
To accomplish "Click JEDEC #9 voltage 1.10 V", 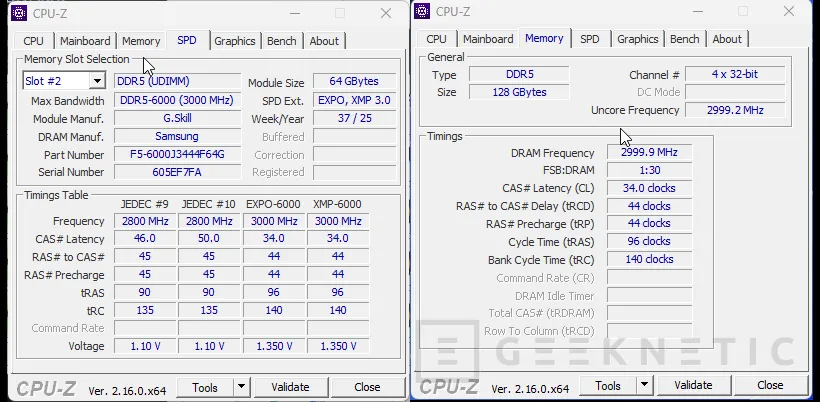I will click(145, 346).
